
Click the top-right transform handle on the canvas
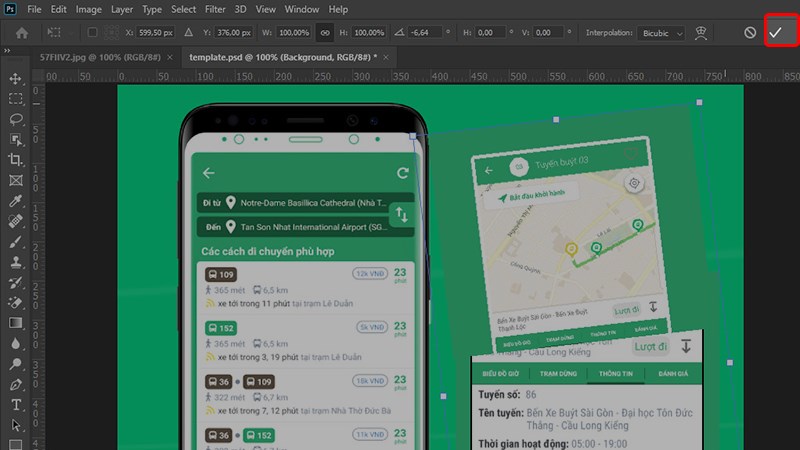pos(698,103)
